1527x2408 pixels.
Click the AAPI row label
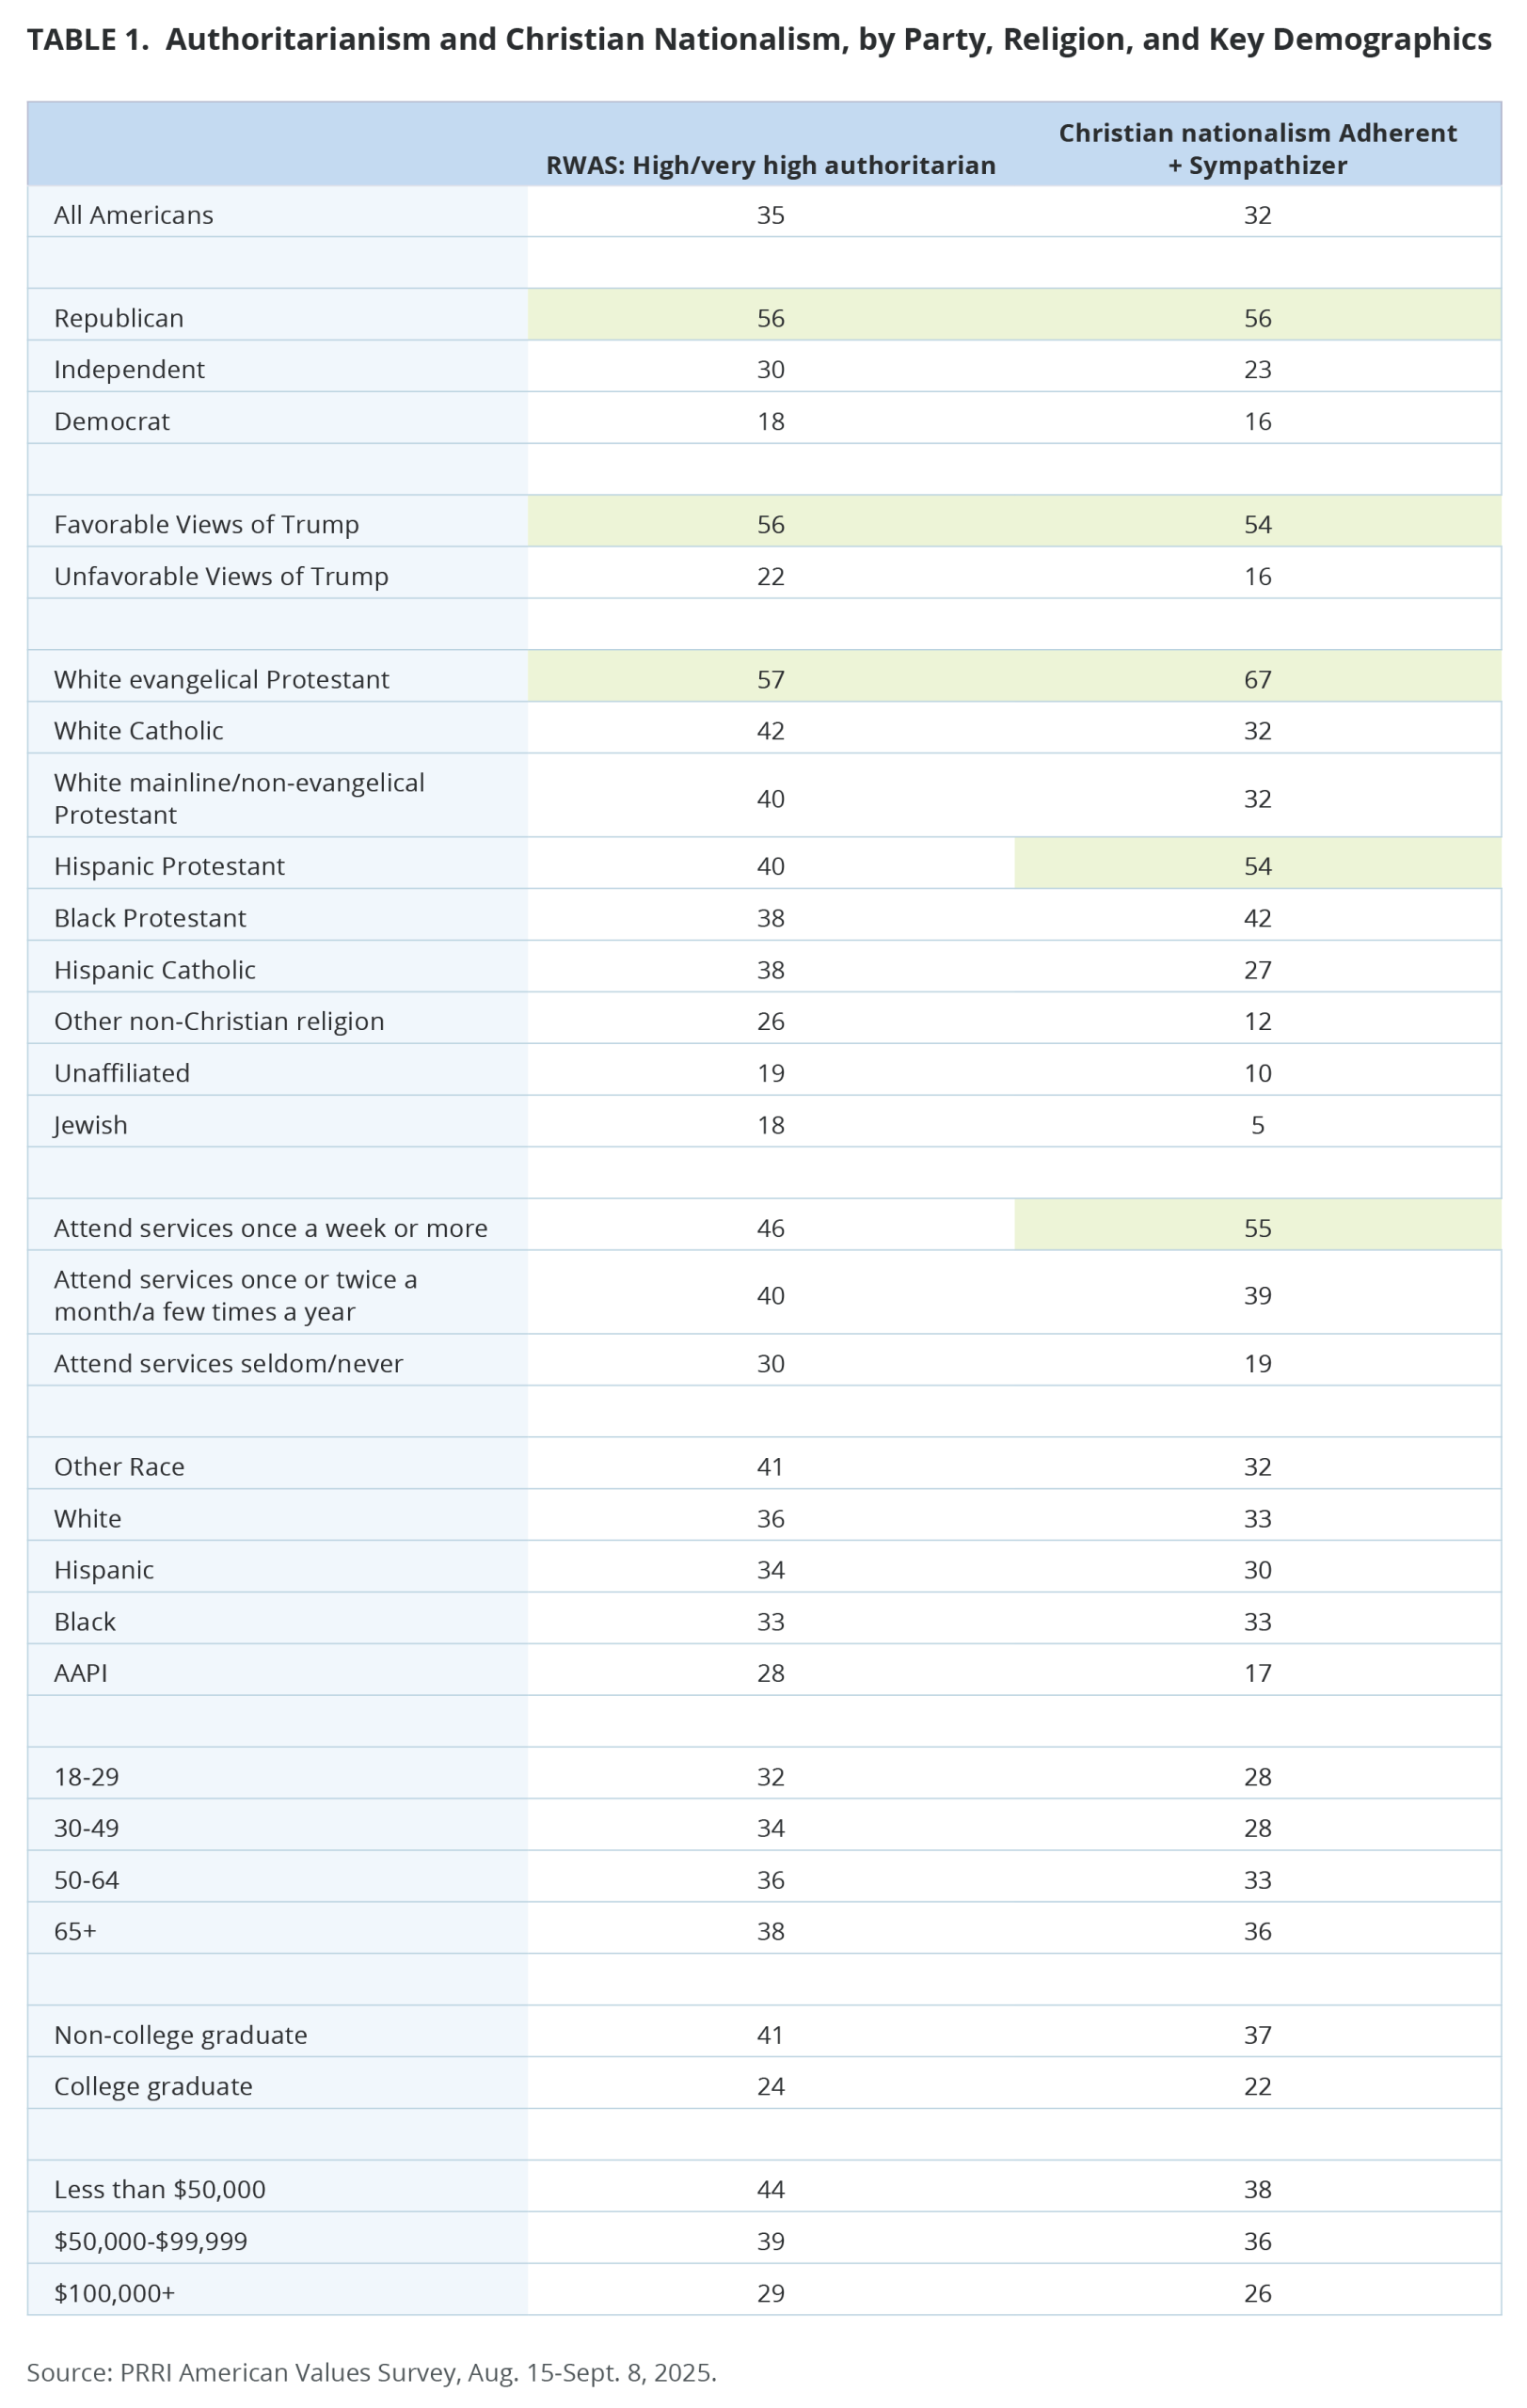81,1673
